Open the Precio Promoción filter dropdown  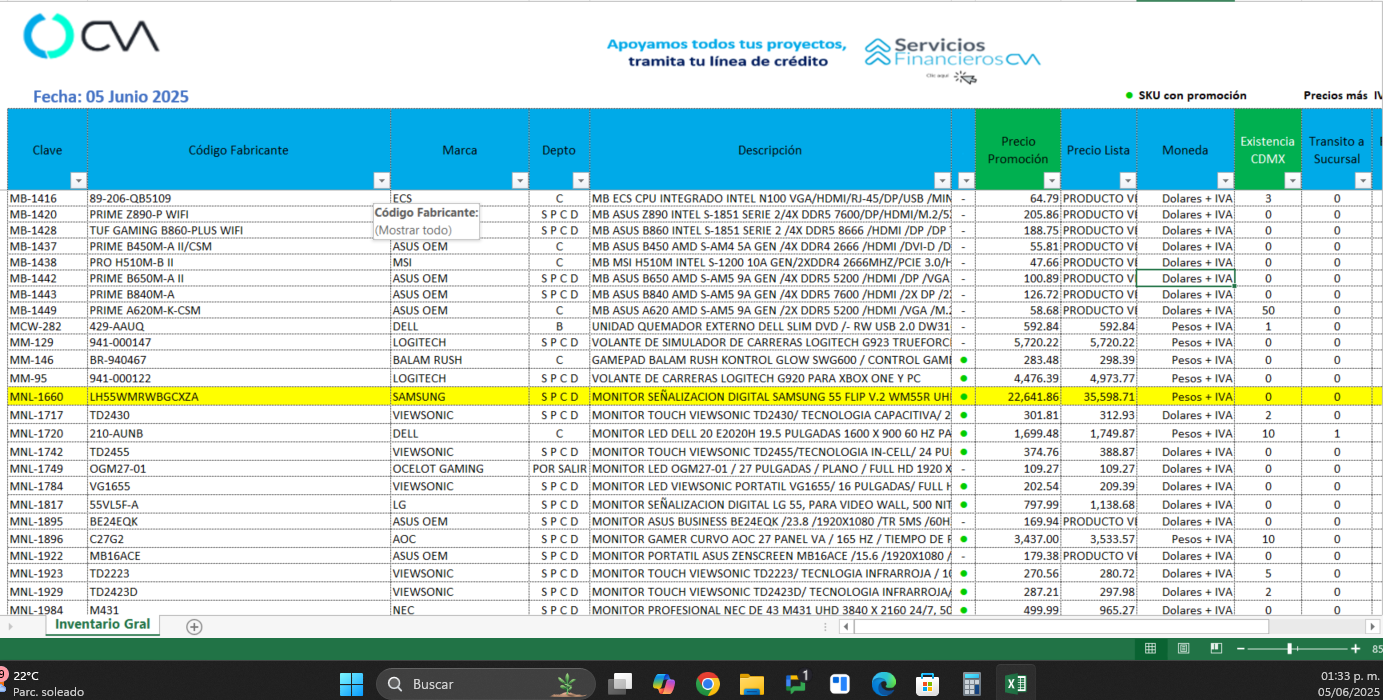pos(1051,180)
